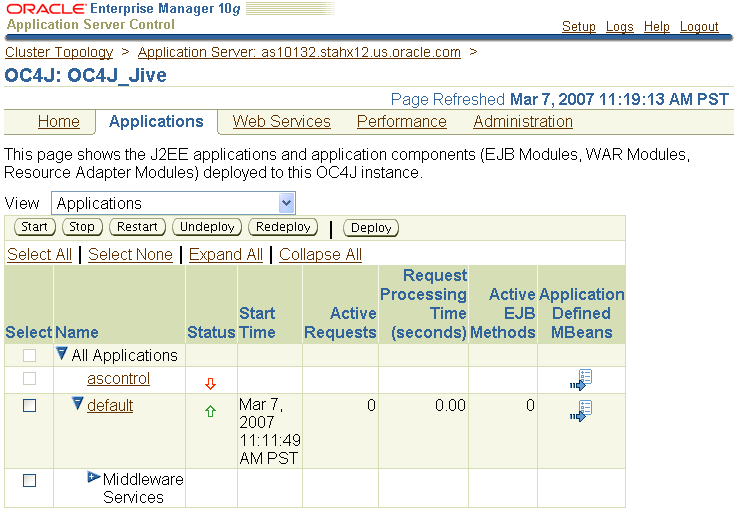Open the Help link
The image size is (741, 512).
pos(657,26)
